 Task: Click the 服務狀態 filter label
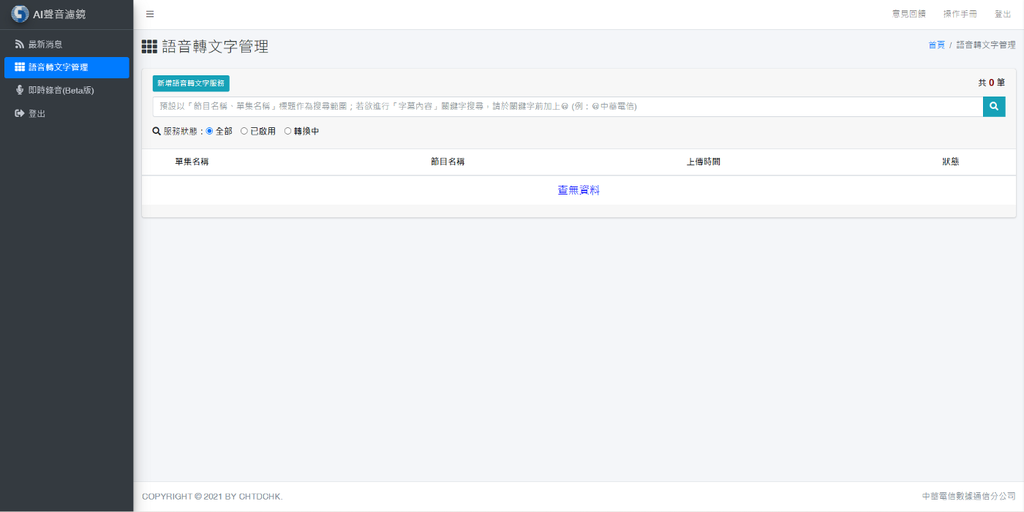pos(180,131)
